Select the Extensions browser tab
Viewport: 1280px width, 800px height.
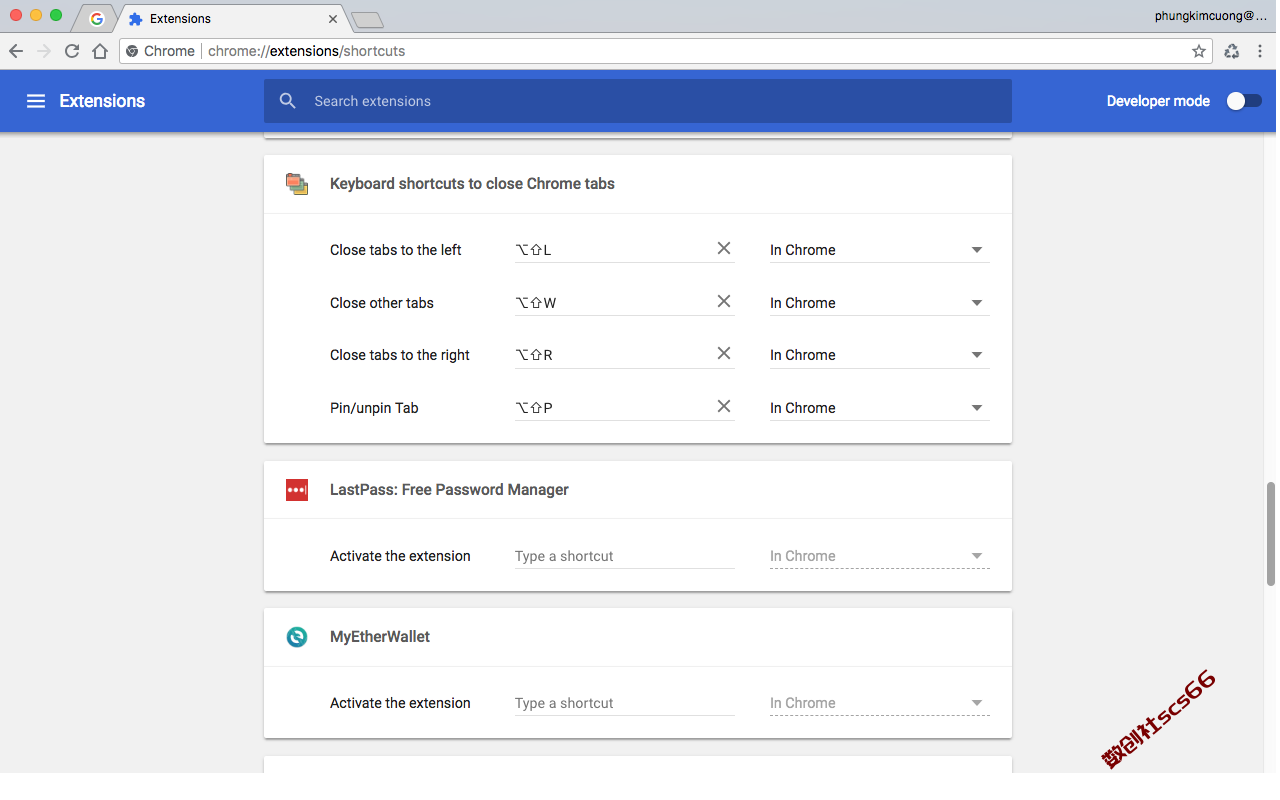tap(230, 19)
